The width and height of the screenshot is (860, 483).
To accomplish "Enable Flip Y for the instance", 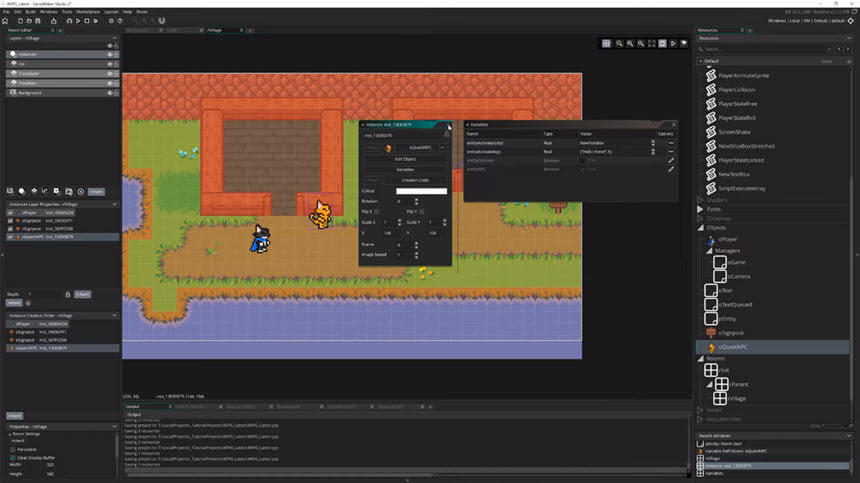I will [x=421, y=212].
